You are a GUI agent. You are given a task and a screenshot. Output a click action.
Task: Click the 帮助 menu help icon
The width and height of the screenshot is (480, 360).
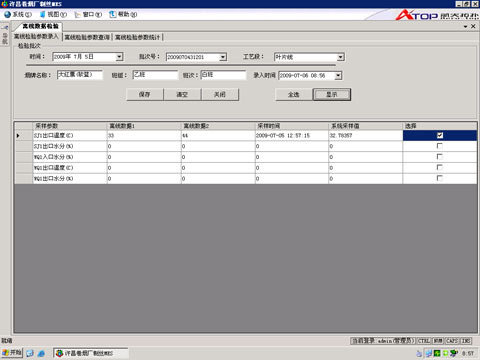point(113,14)
